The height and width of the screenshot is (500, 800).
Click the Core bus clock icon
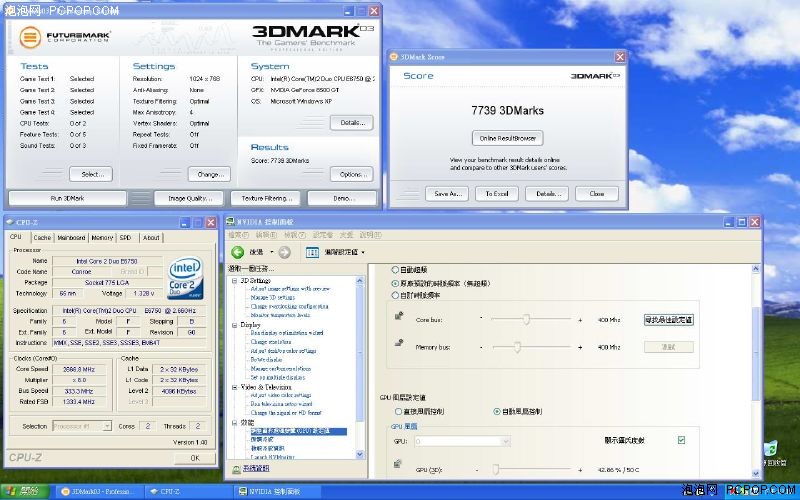pyautogui.click(x=399, y=316)
